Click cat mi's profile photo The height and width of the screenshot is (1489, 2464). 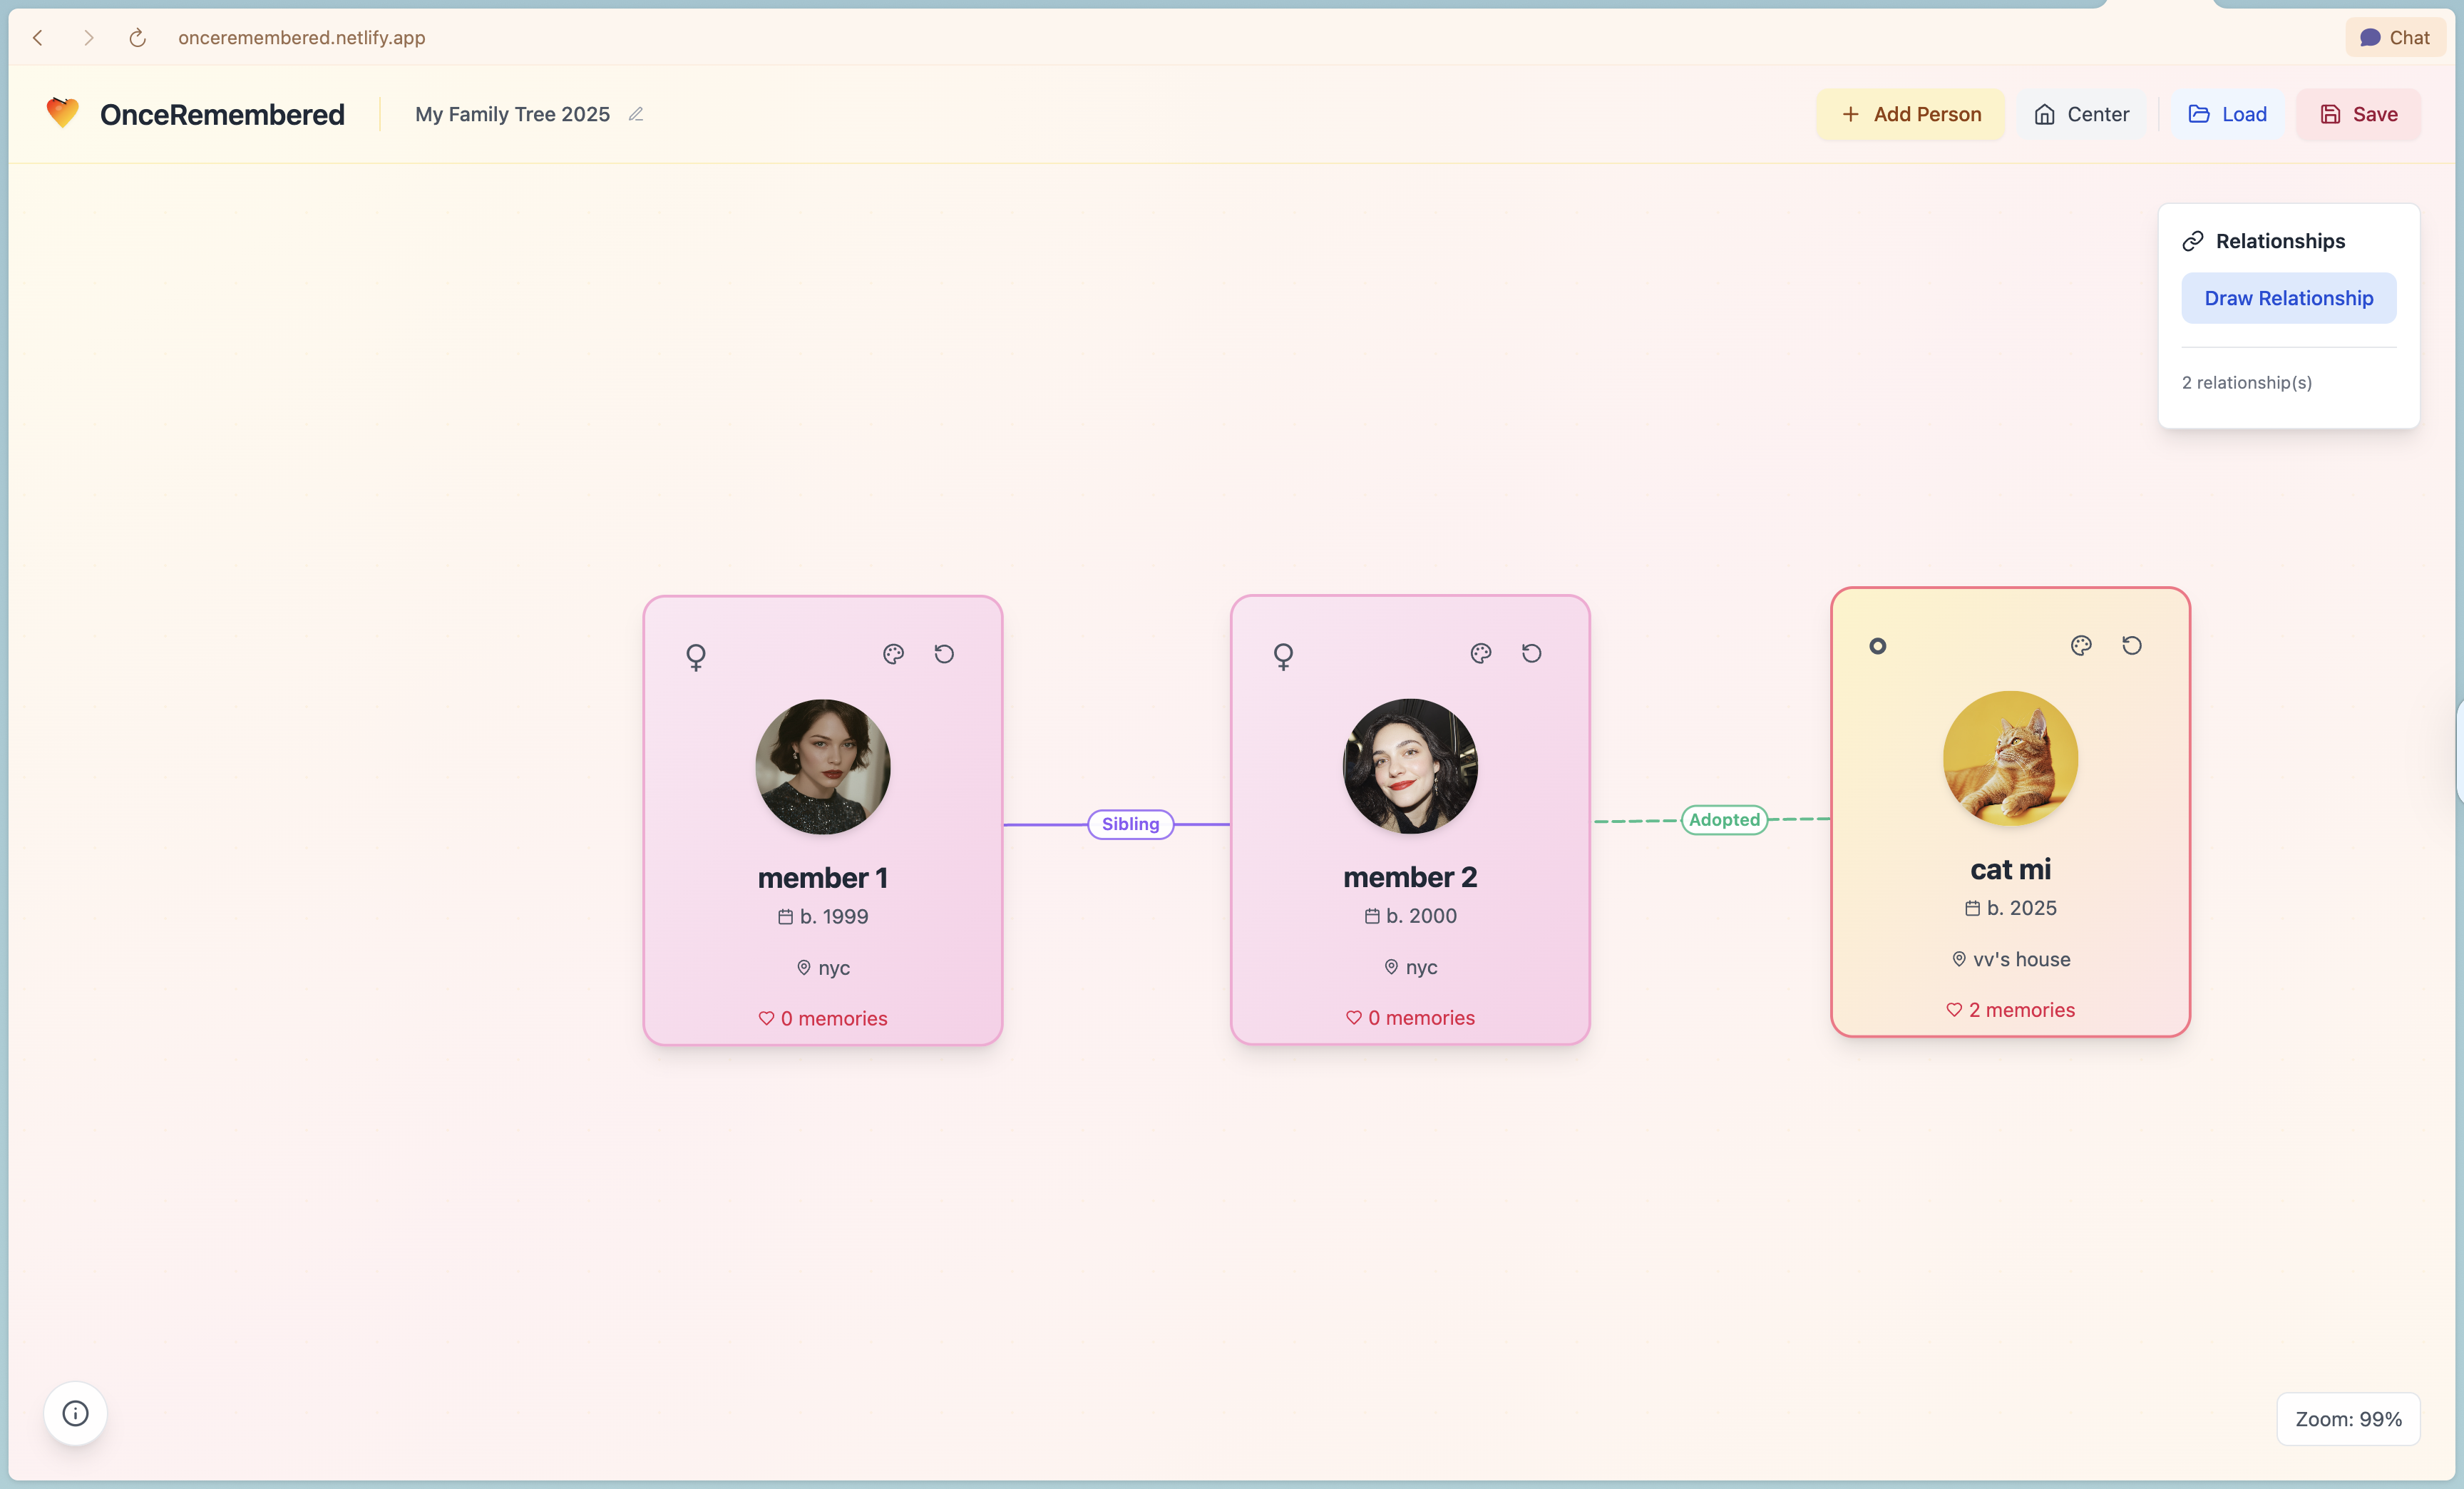(x=2010, y=759)
